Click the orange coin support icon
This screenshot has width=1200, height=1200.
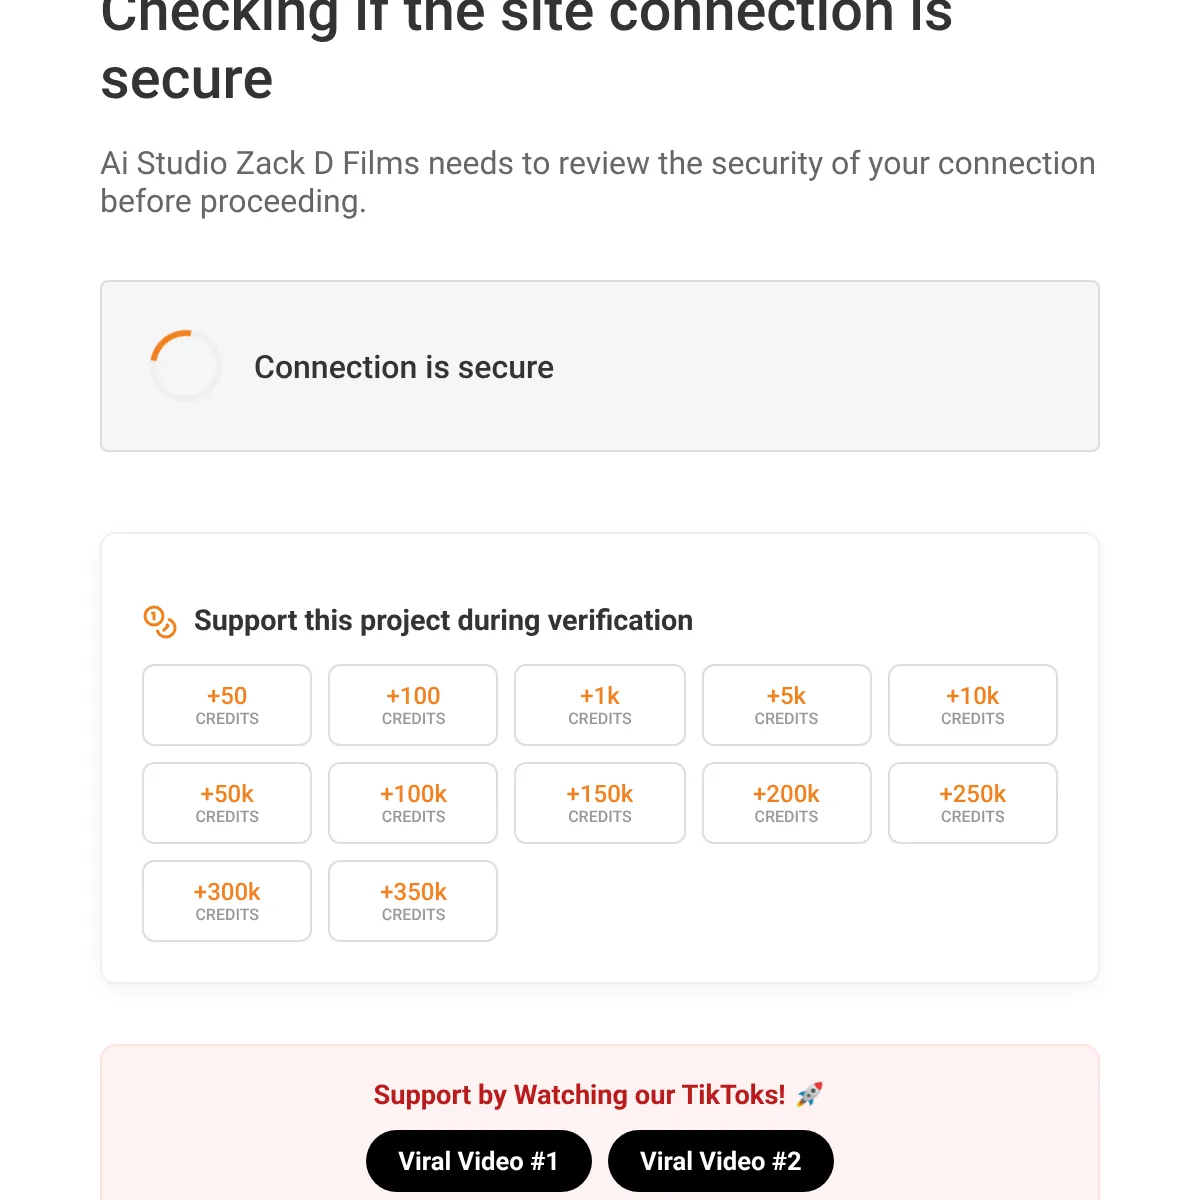(158, 622)
